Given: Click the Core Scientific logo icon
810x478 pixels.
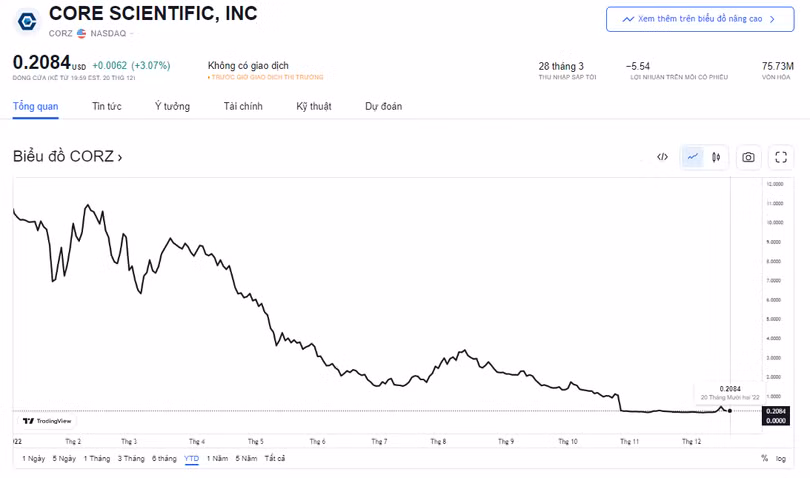Looking at the screenshot, I should coord(27,22).
